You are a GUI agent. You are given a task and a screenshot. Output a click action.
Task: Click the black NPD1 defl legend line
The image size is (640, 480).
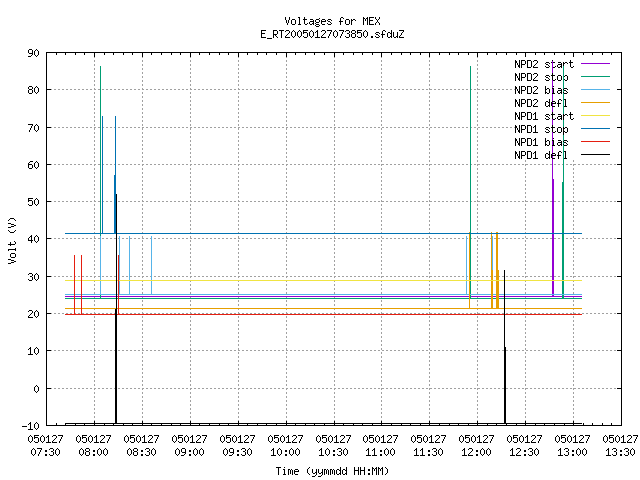tap(595, 155)
